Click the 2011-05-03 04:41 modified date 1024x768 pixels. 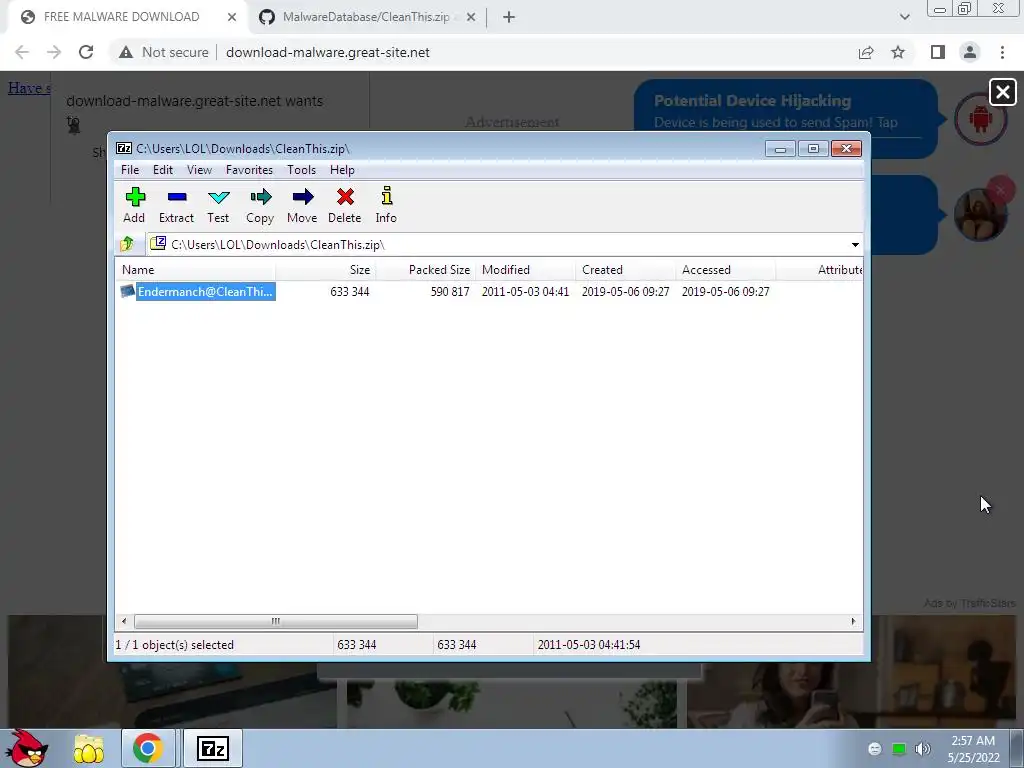coord(526,292)
